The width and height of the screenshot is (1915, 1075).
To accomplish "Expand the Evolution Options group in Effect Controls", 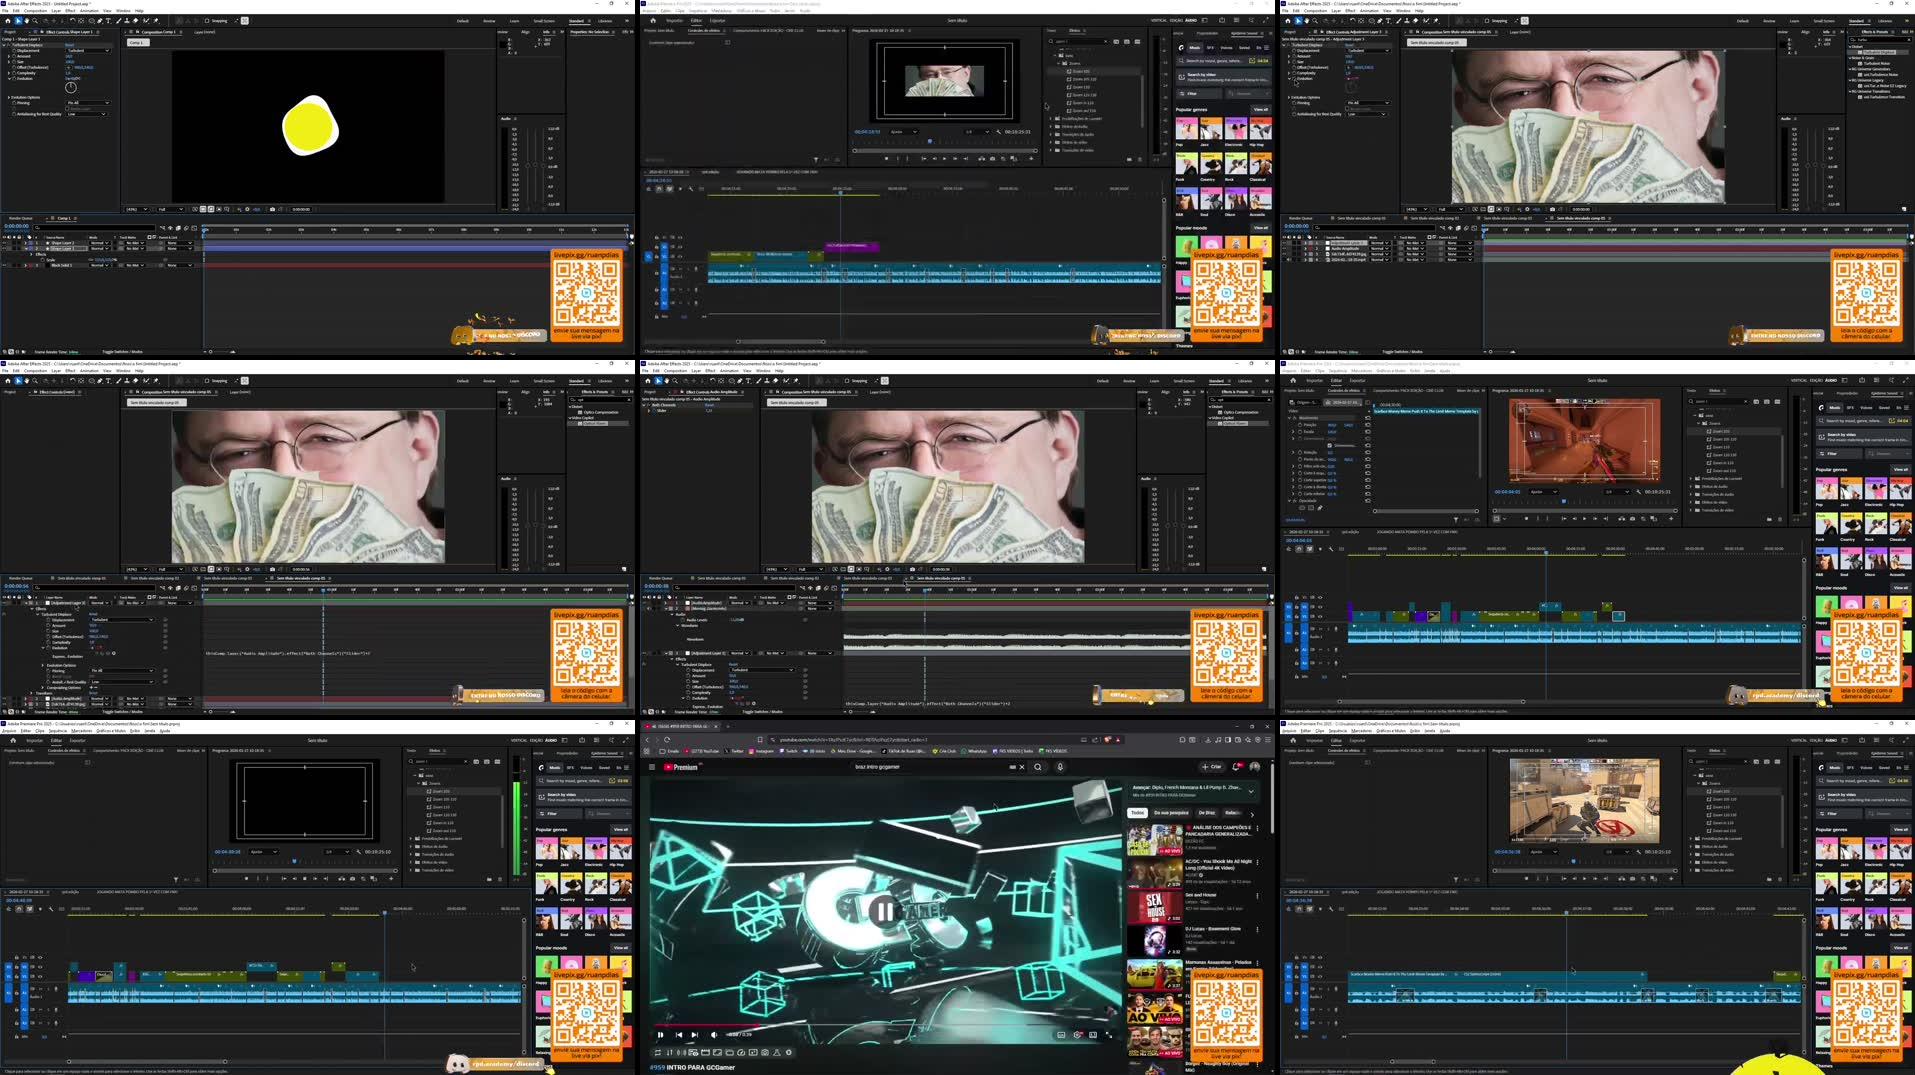I will [9, 97].
